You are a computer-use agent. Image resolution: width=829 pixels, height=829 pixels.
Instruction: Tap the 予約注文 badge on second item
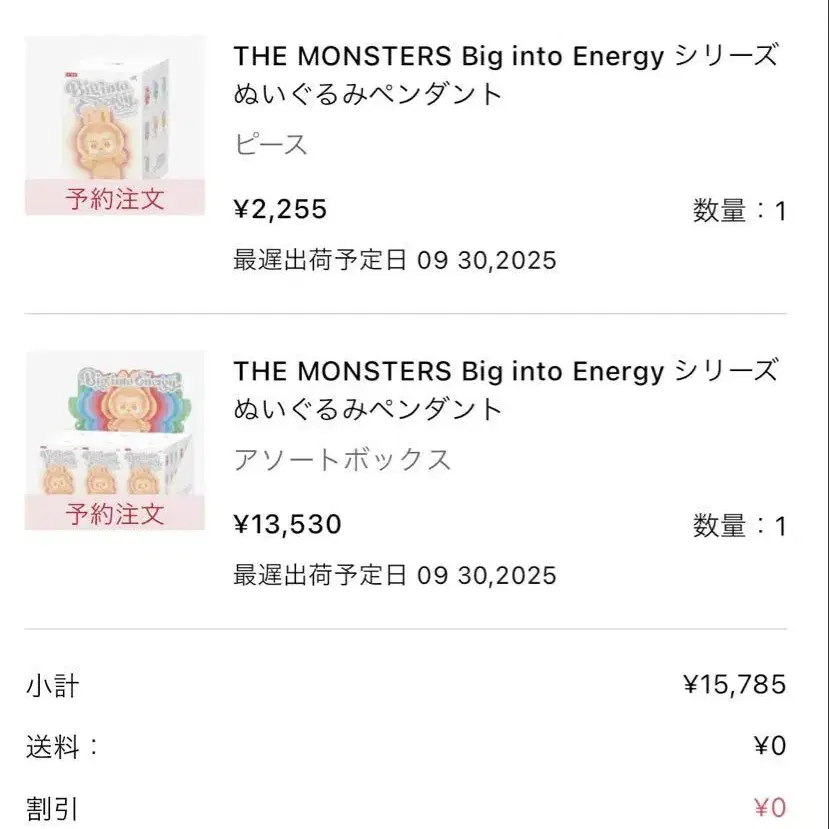click(115, 513)
